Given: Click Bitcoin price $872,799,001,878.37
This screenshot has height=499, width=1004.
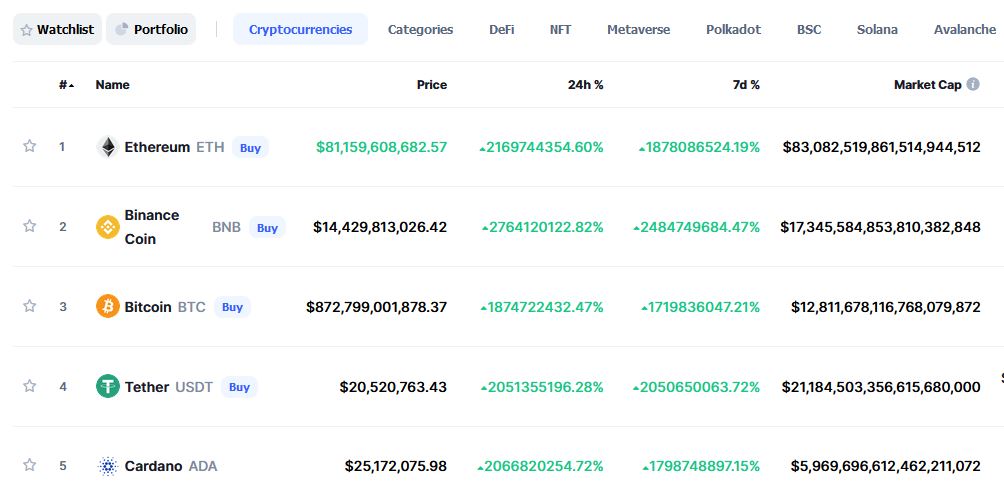Looking at the screenshot, I should pyautogui.click(x=376, y=307).
